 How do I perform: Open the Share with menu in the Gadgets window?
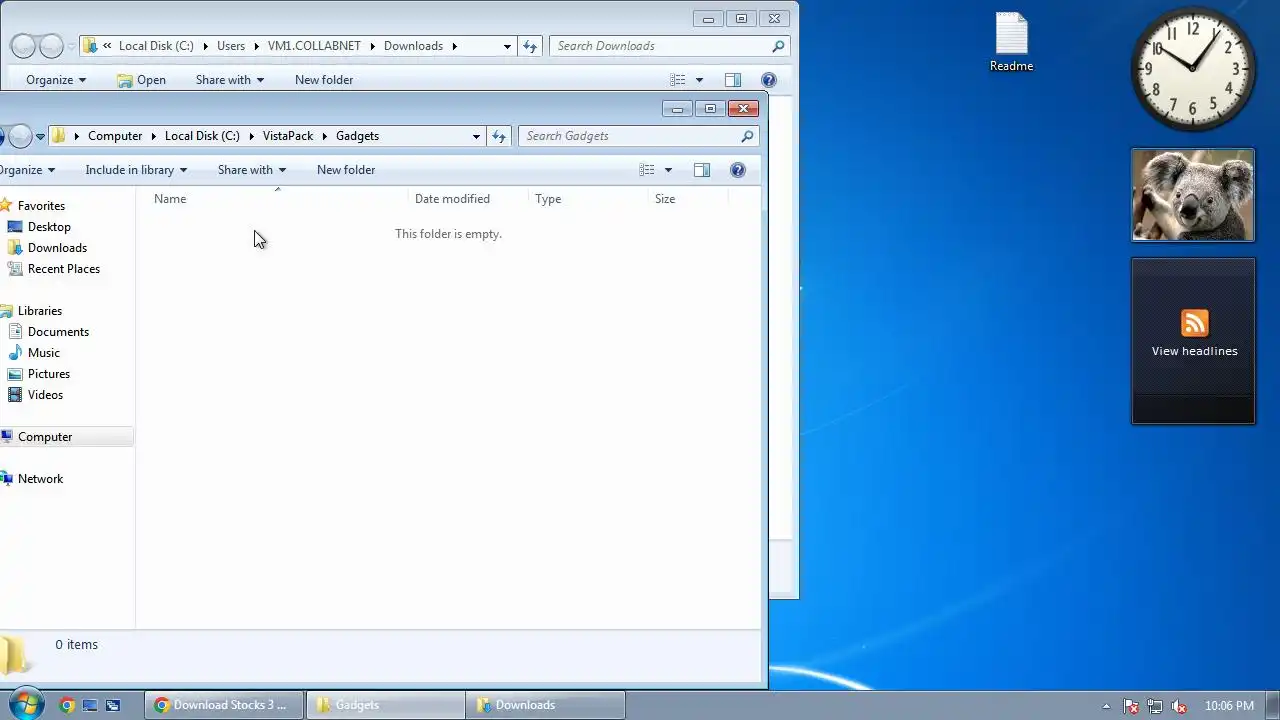pyautogui.click(x=252, y=170)
